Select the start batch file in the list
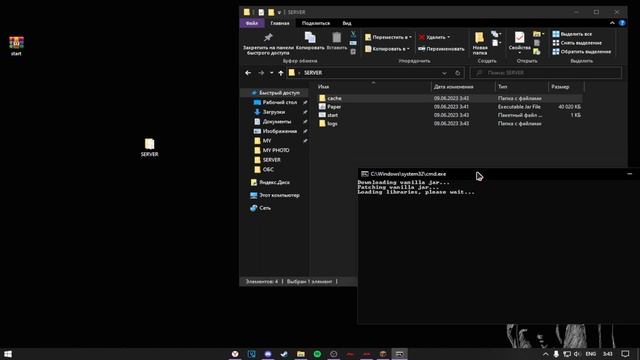This screenshot has width=640, height=360. 450,115
